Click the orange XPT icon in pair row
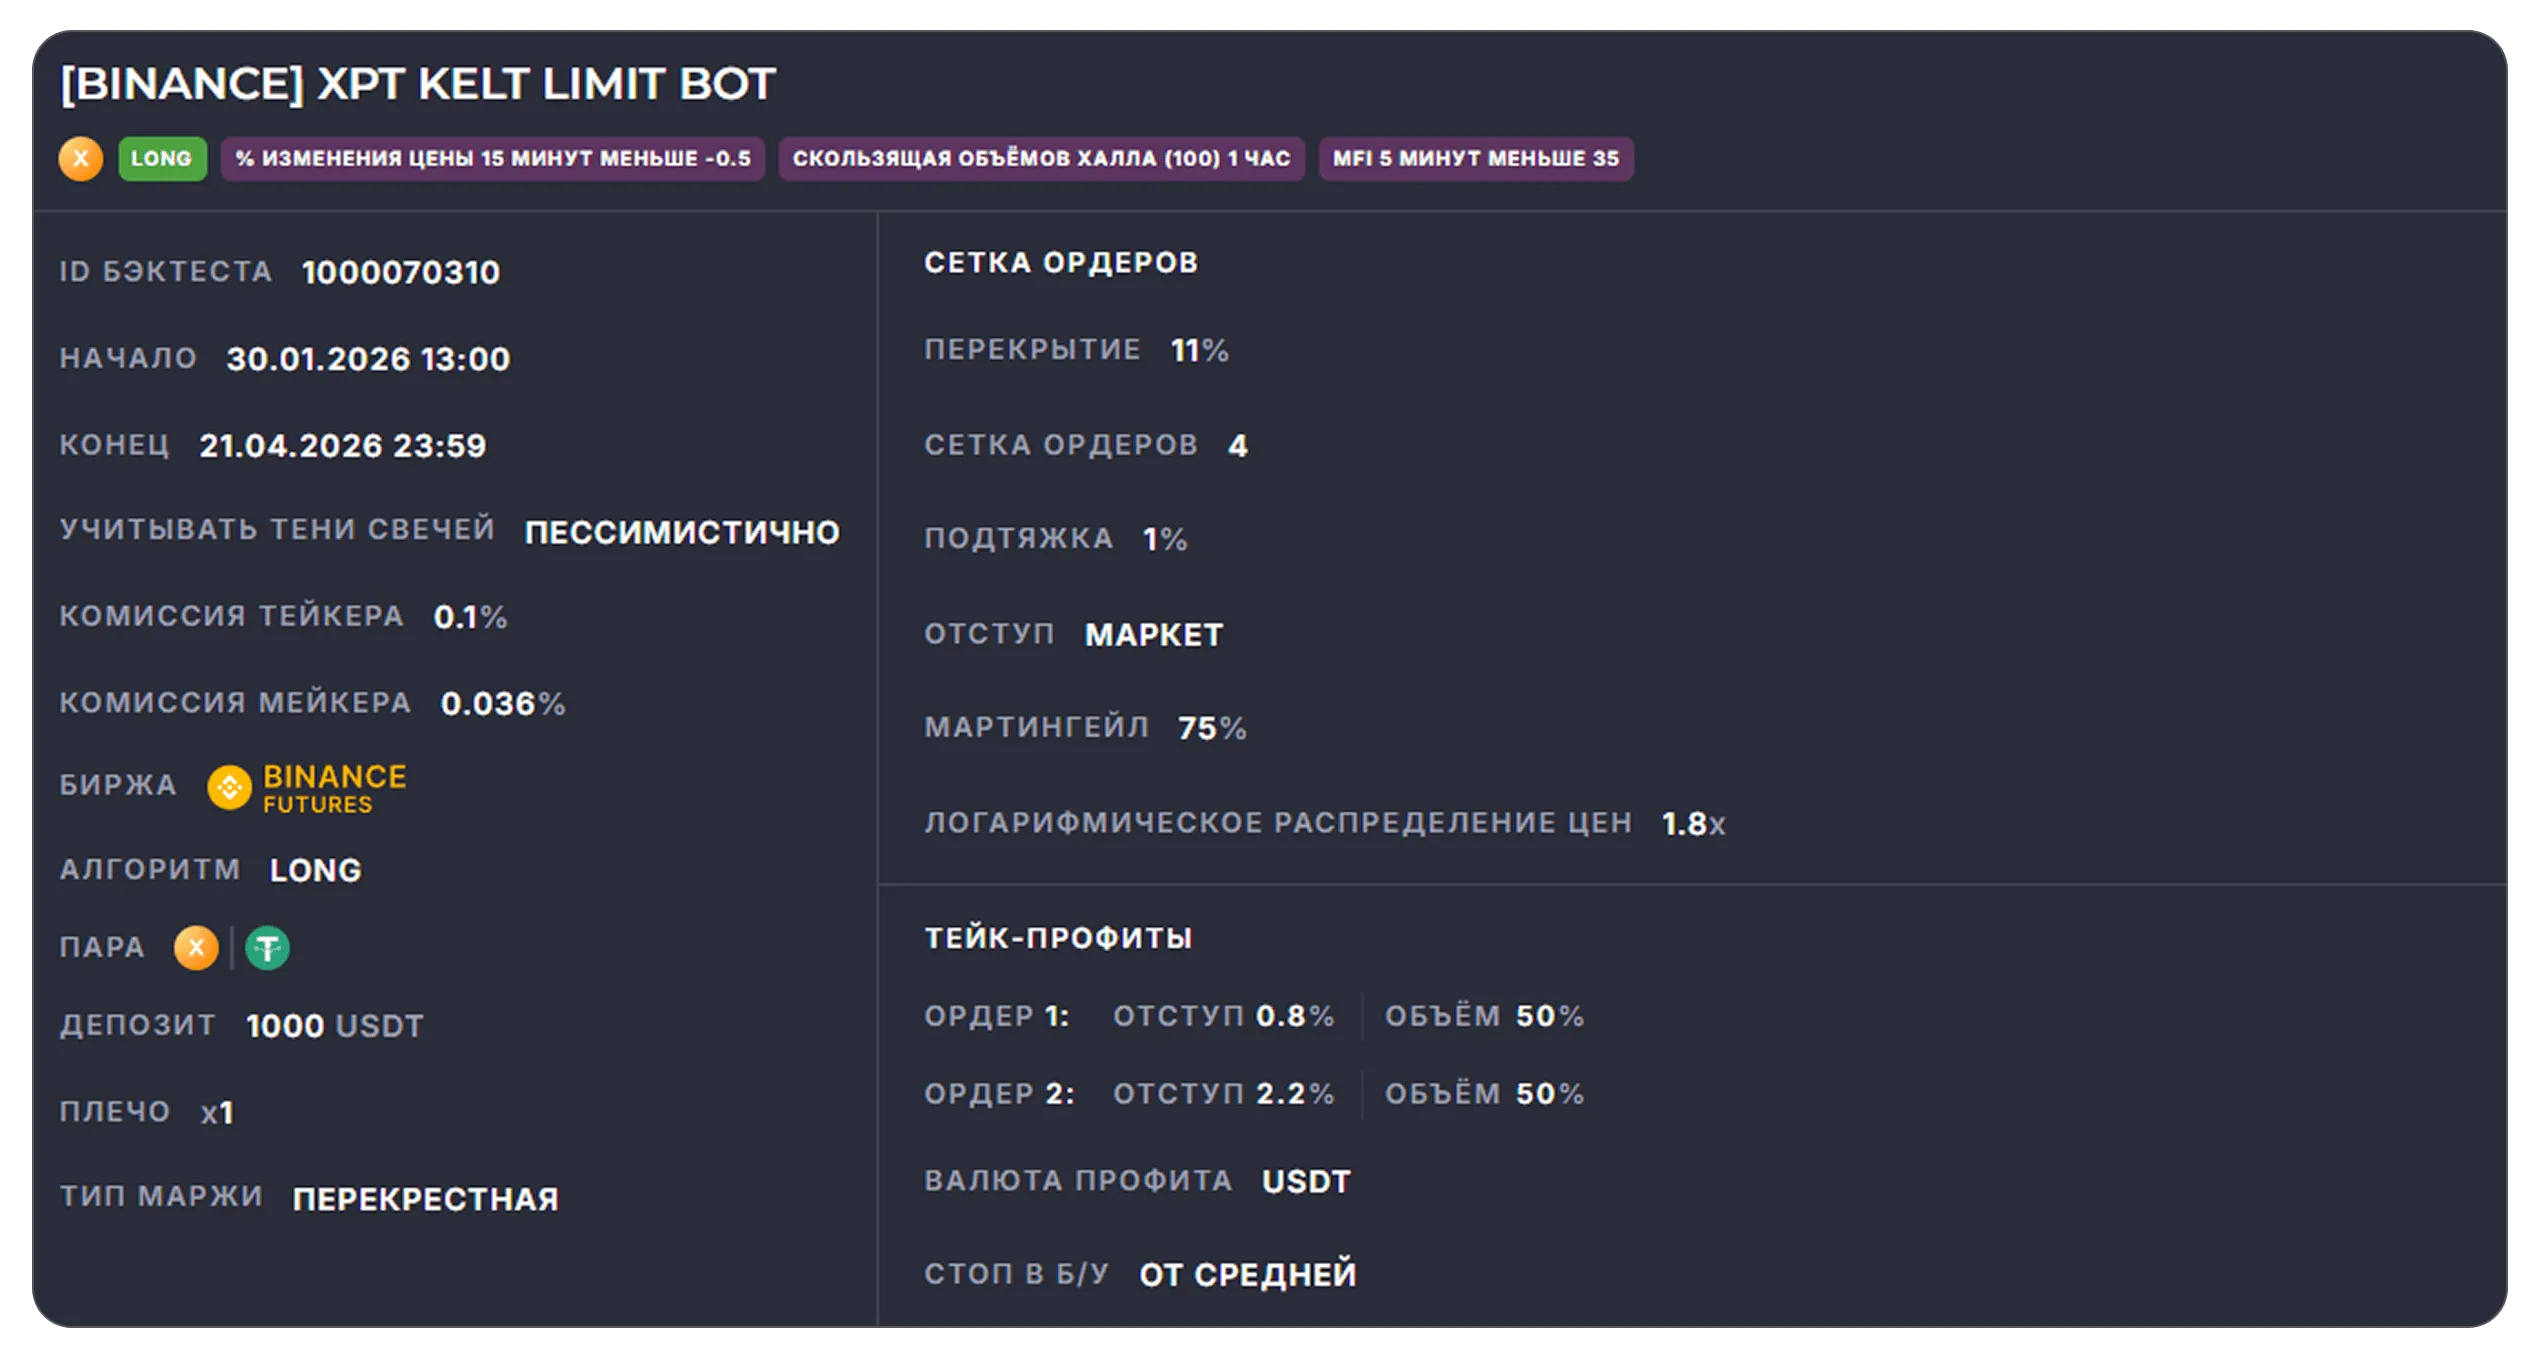2538x1356 pixels. [x=196, y=947]
